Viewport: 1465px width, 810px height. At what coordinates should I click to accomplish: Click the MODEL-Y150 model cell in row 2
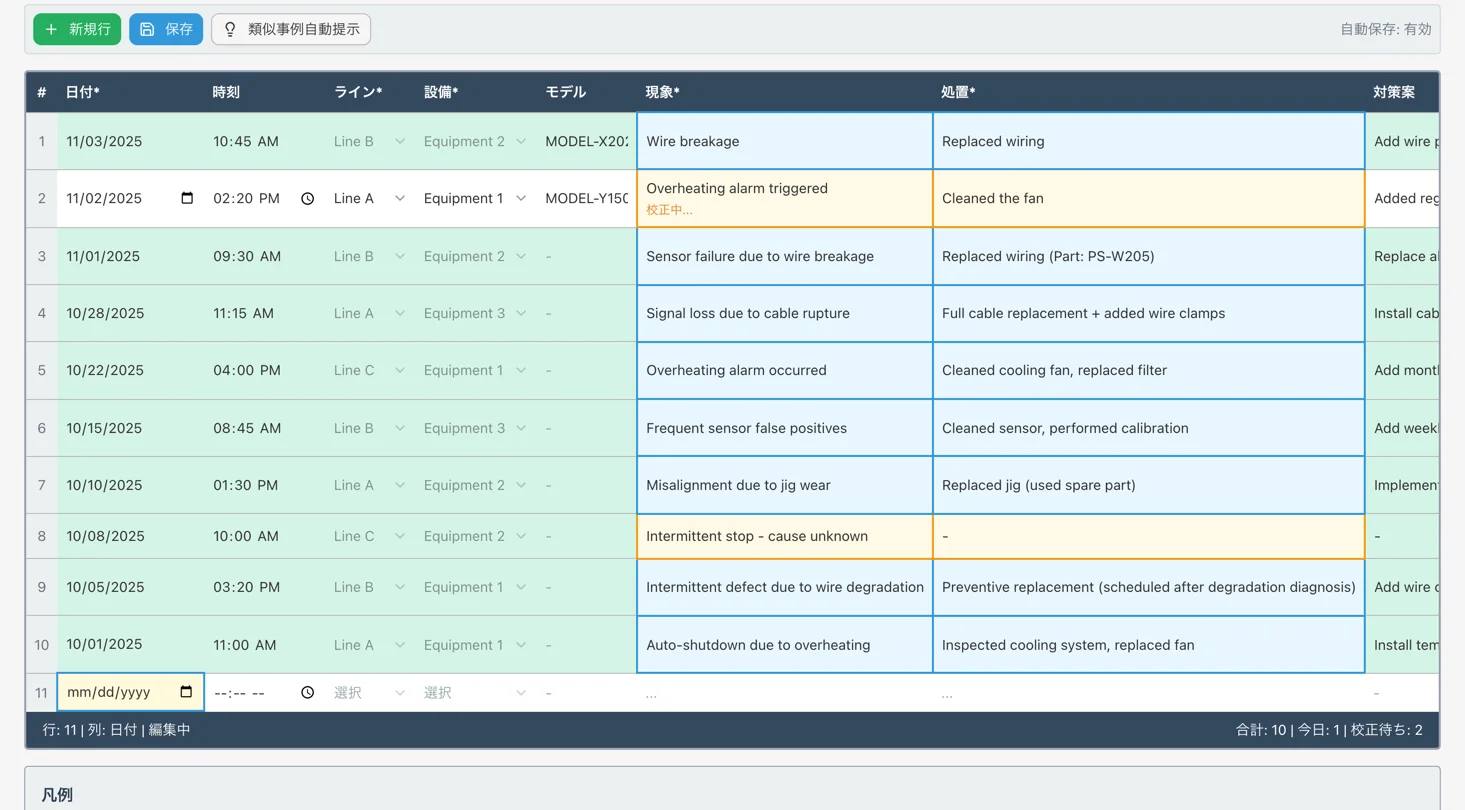pos(587,199)
